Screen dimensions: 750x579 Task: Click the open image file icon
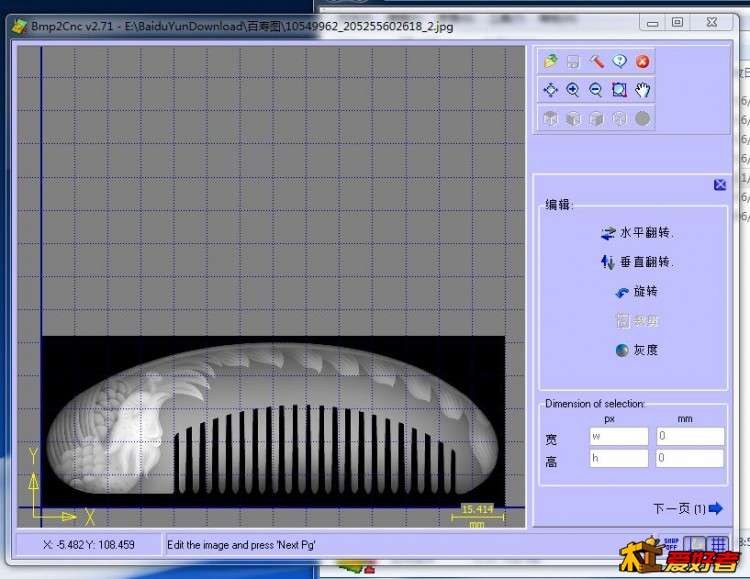click(x=550, y=62)
